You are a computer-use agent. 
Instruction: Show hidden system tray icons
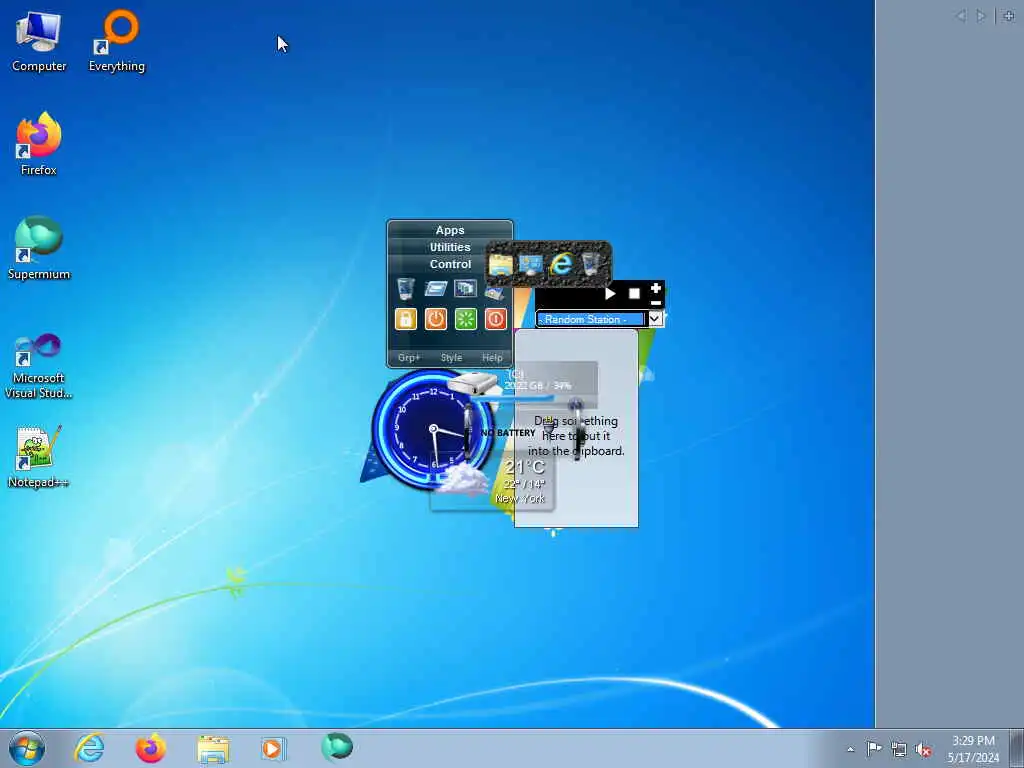850,749
